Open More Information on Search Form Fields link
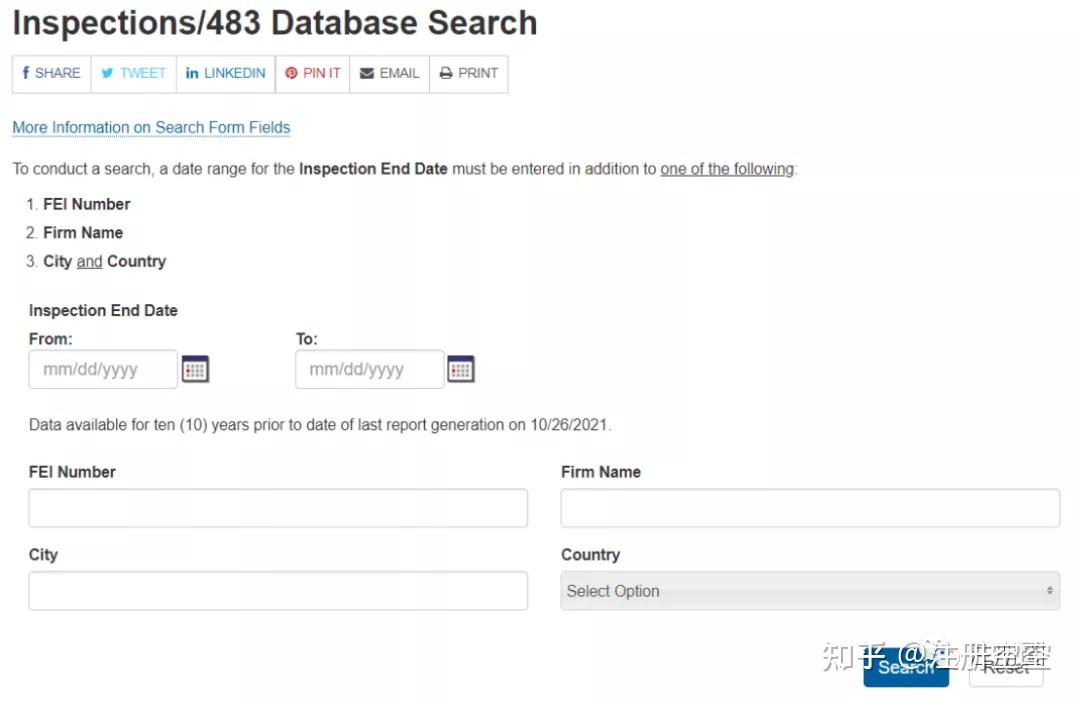This screenshot has height=701, width=1080. click(151, 128)
